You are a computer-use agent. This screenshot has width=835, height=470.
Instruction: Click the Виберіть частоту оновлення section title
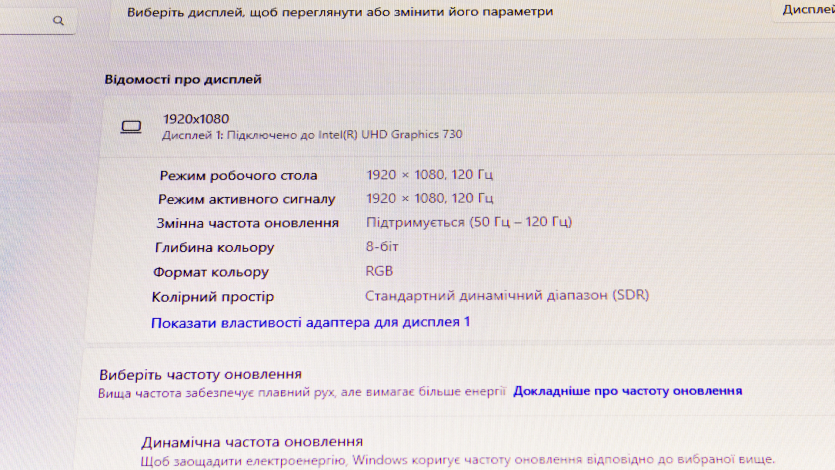click(200, 374)
